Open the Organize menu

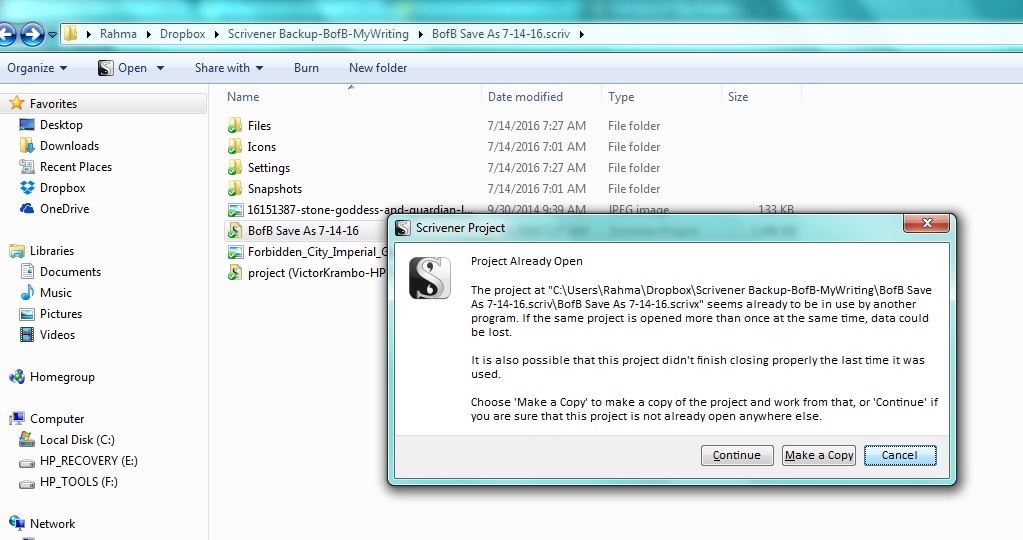[37, 68]
